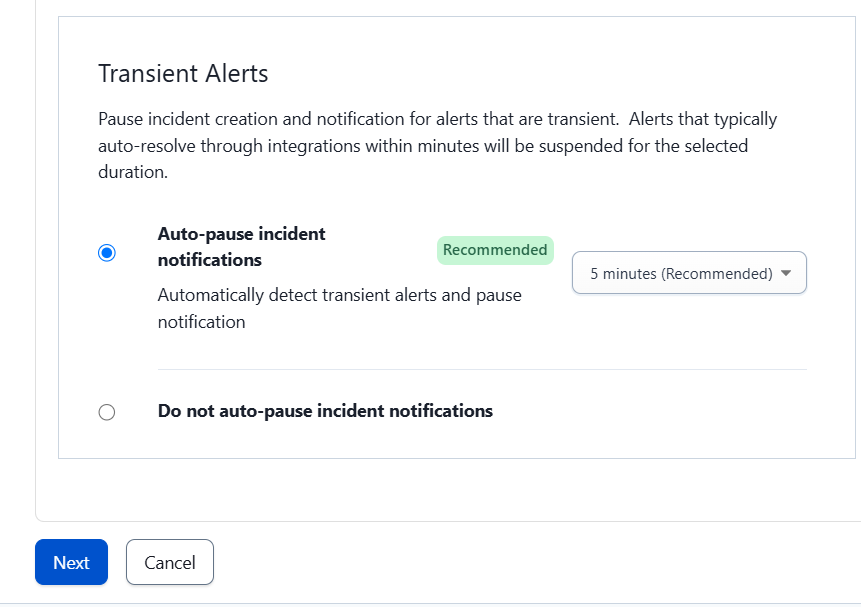
Task: Click the Do not auto-pause incident notifications label
Action: (325, 411)
